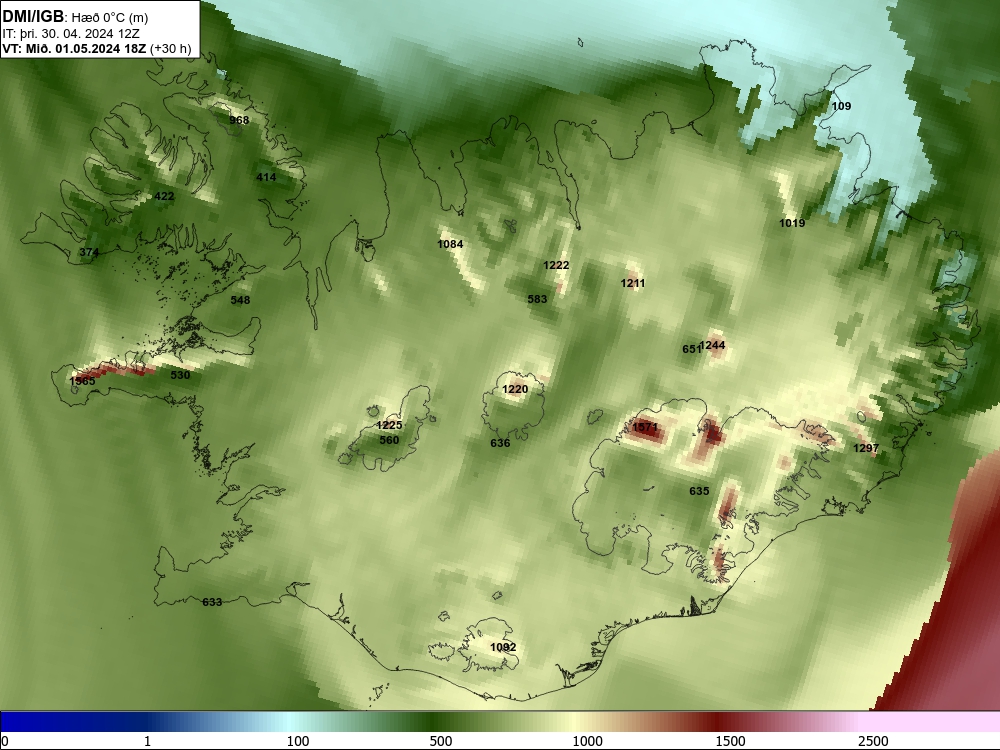1000x750 pixels.
Task: Click the 1220 value on the map
Action: click(515, 390)
